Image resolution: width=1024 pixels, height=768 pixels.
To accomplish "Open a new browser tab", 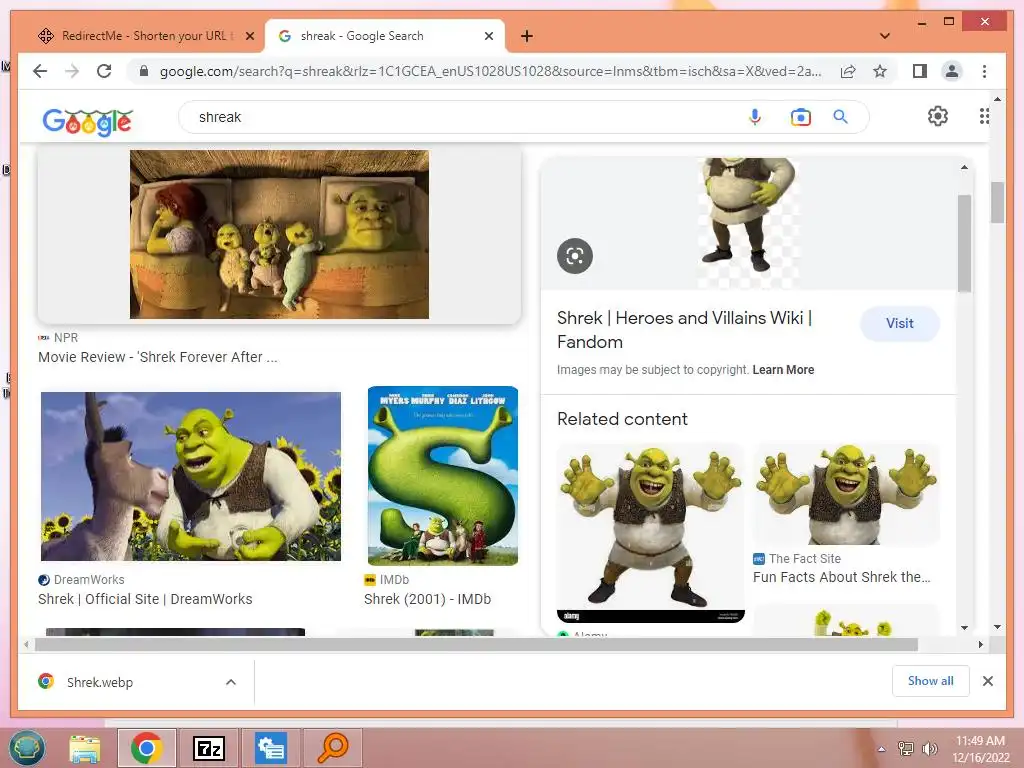I will [x=526, y=36].
